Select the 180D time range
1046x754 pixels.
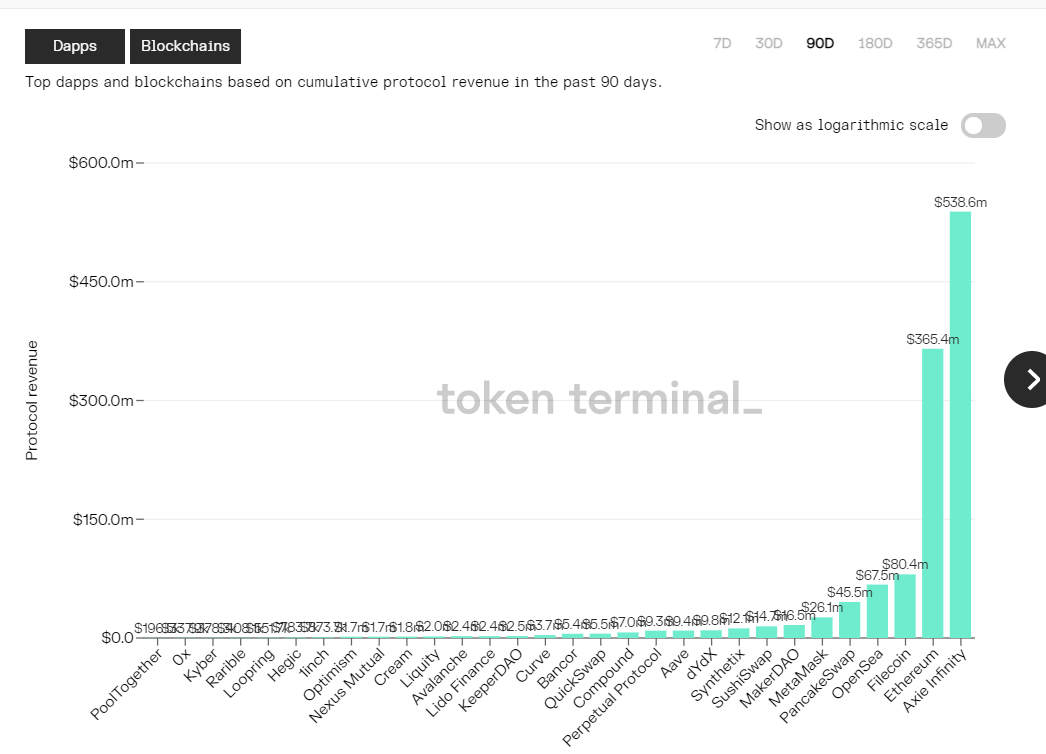pyautogui.click(x=875, y=43)
